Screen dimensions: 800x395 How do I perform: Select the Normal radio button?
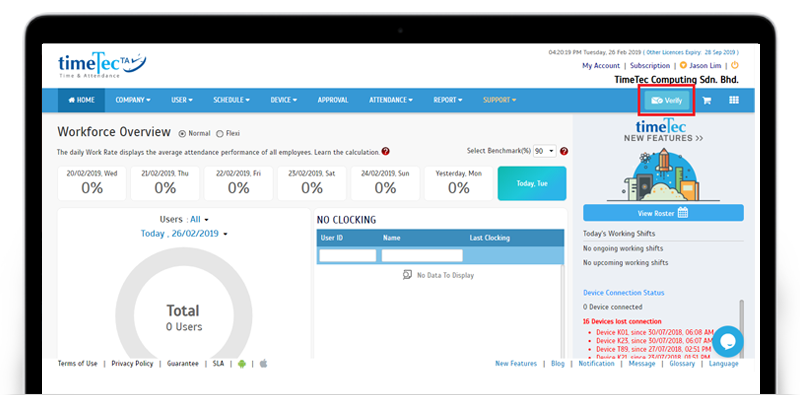[x=182, y=134]
